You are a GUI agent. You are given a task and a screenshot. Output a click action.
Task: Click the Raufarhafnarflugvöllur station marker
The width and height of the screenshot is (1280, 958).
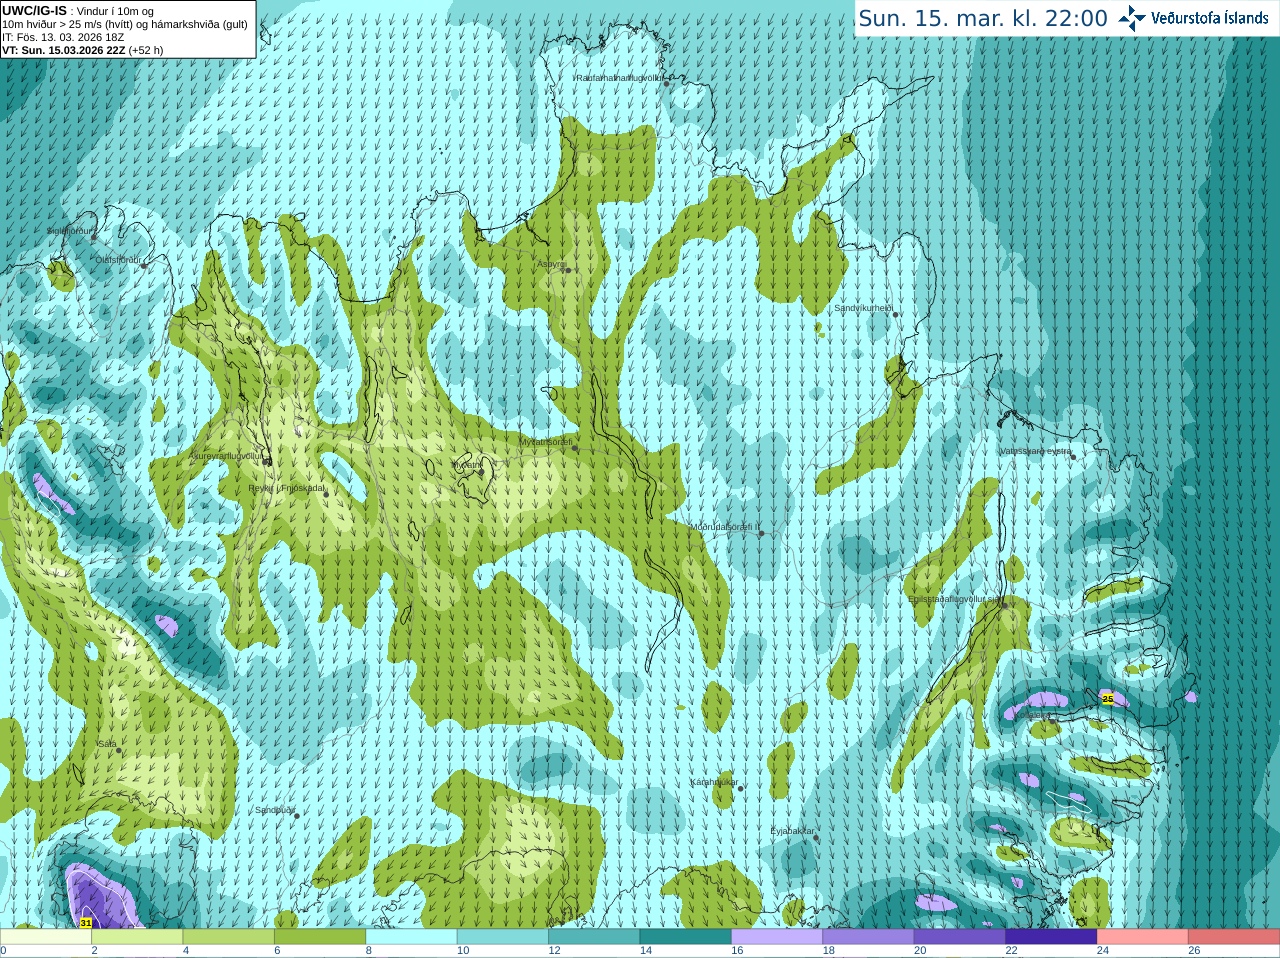tap(666, 83)
